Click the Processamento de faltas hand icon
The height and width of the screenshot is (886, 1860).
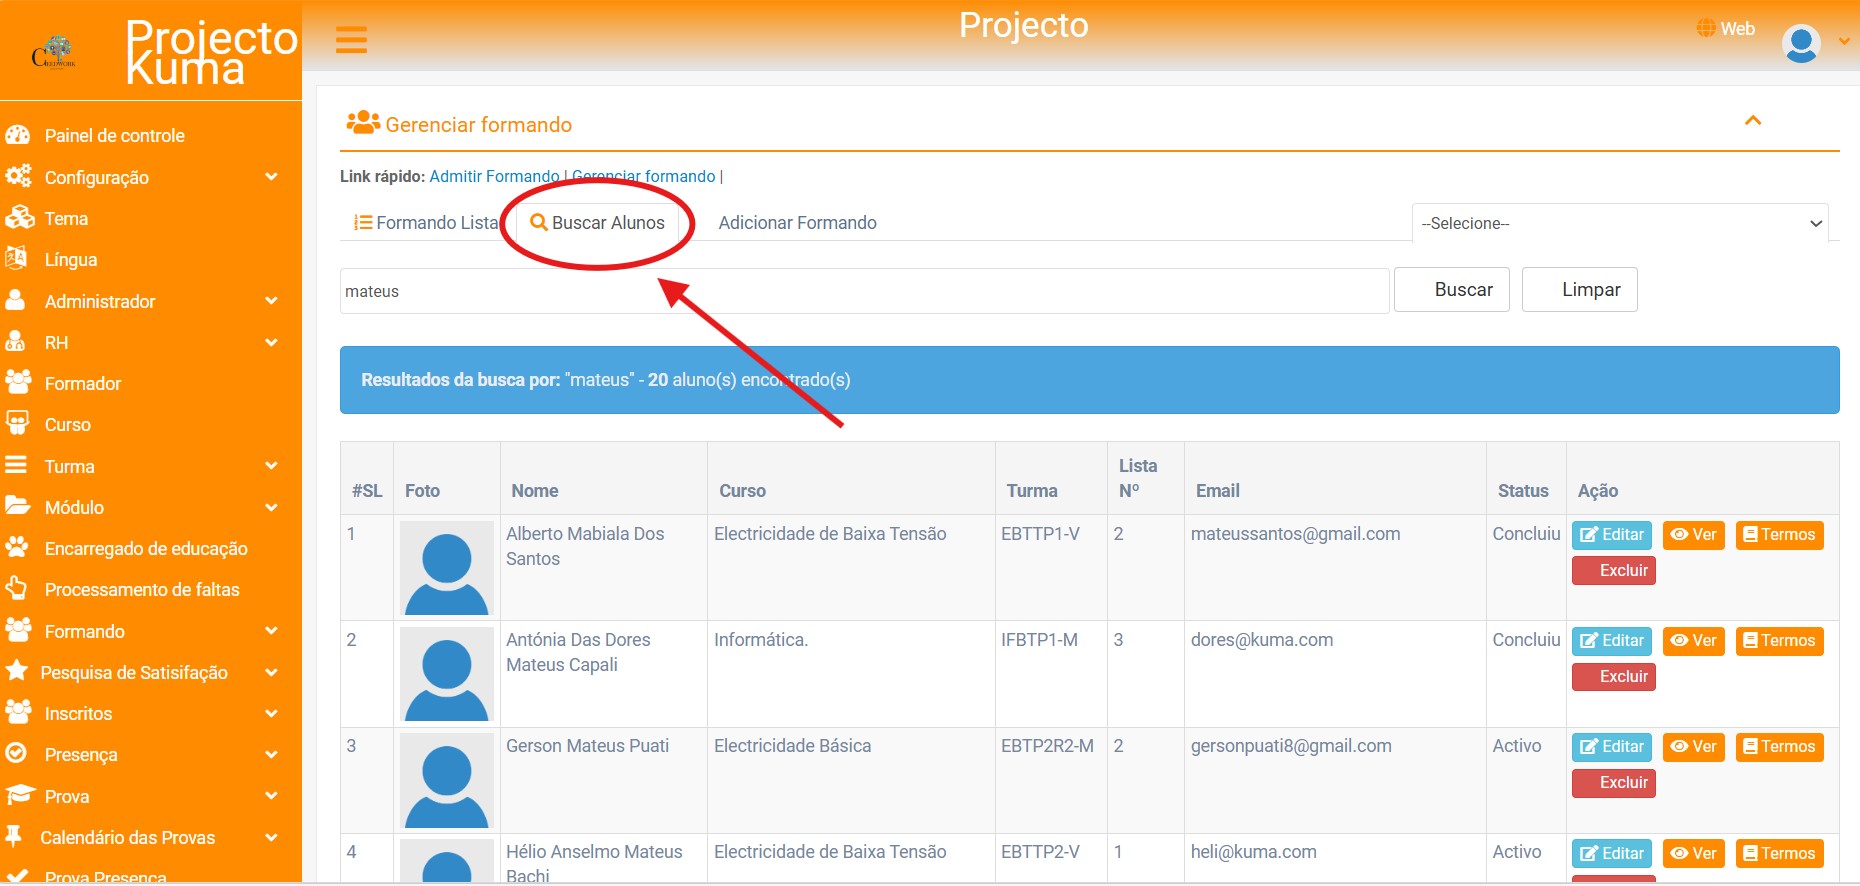17,589
